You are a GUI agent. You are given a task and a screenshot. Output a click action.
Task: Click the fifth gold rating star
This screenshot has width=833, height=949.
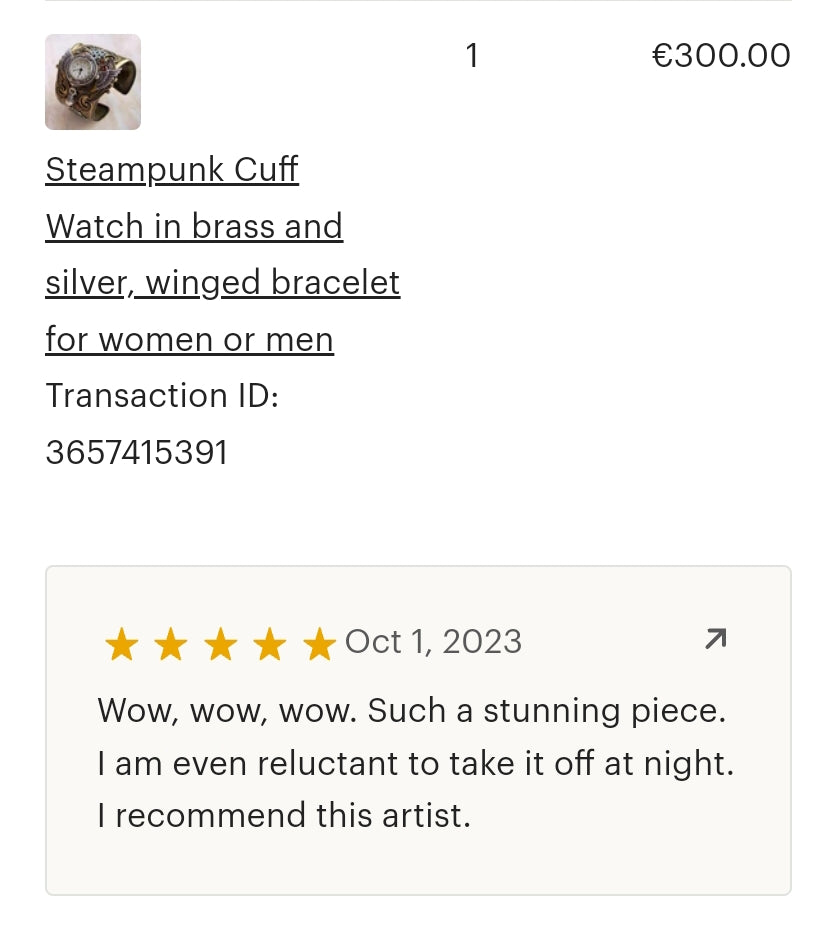coord(319,645)
